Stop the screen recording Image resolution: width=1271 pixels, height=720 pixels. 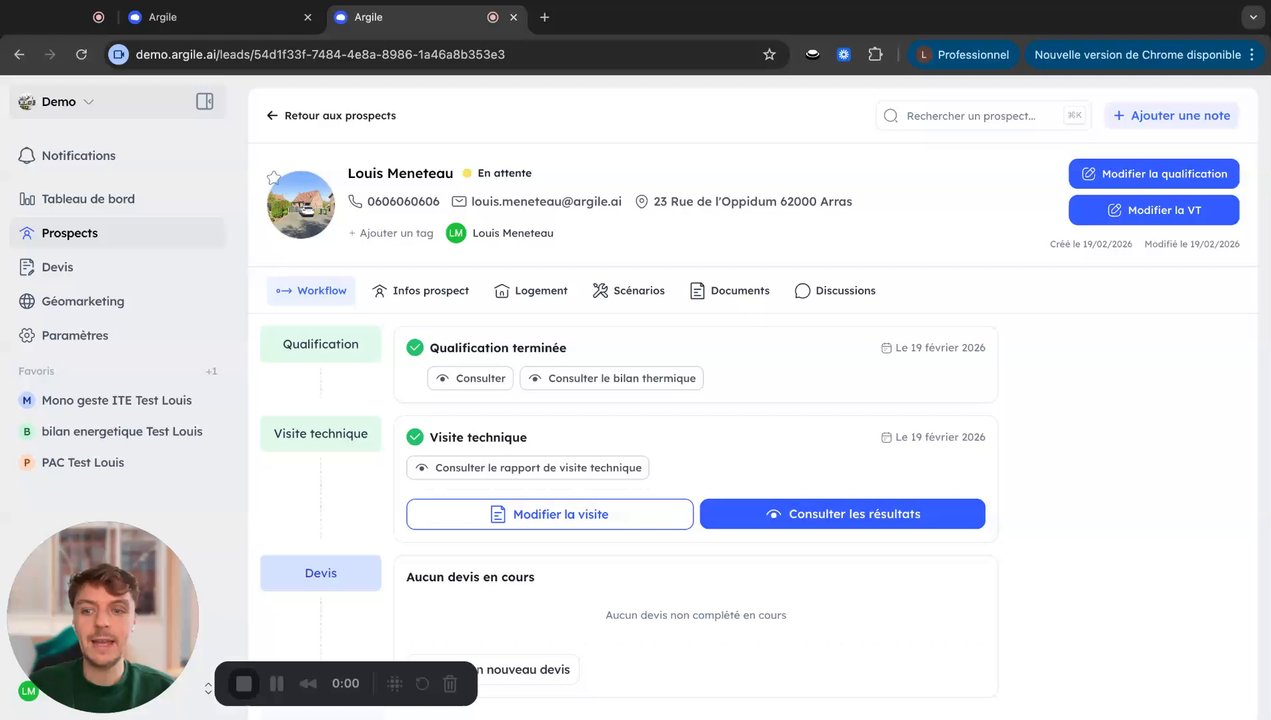click(x=244, y=684)
